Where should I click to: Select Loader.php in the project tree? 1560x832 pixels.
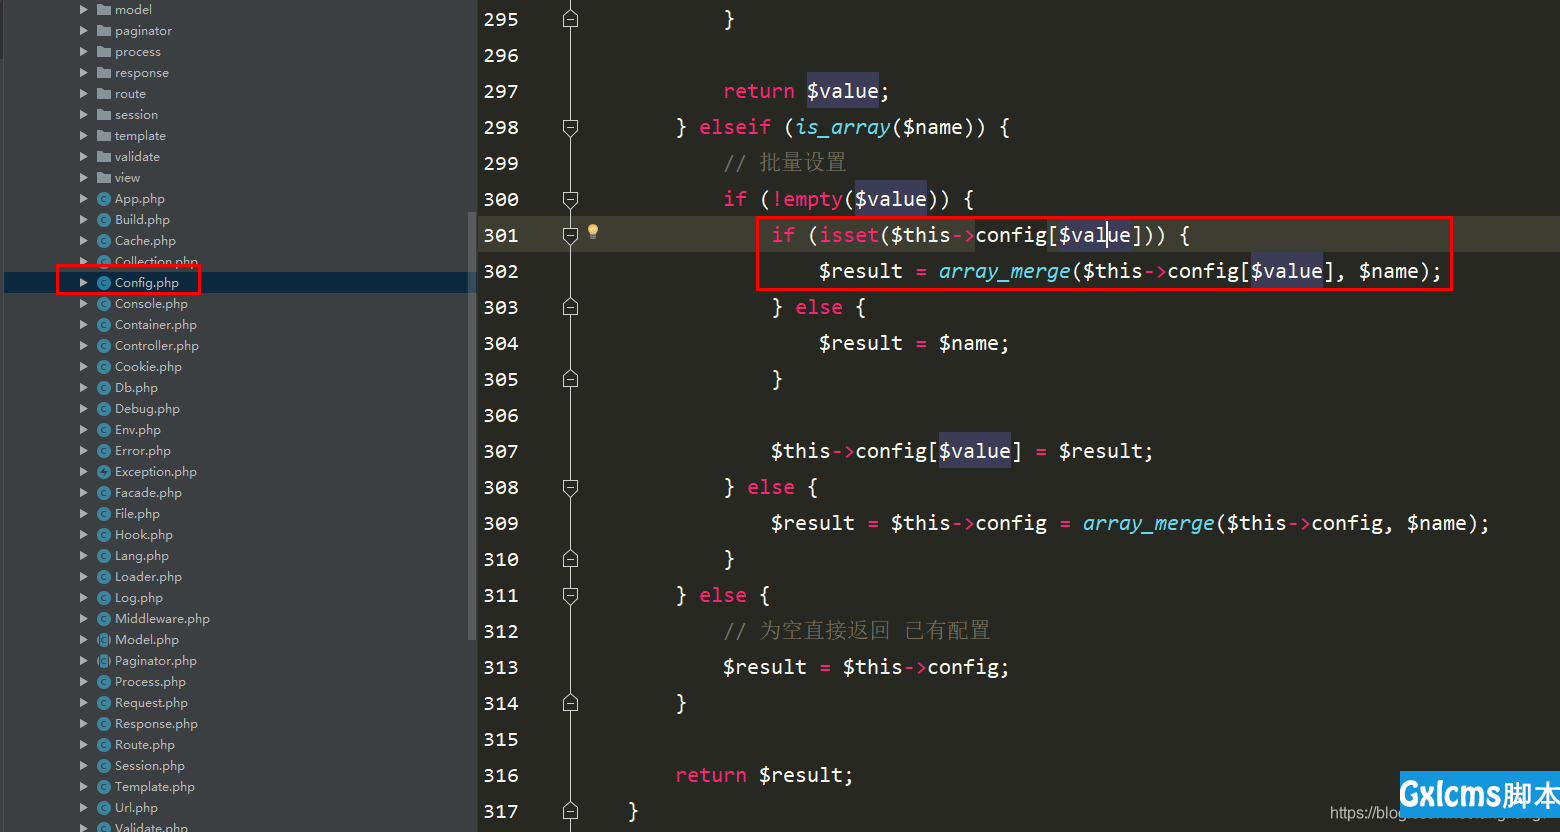(x=148, y=577)
